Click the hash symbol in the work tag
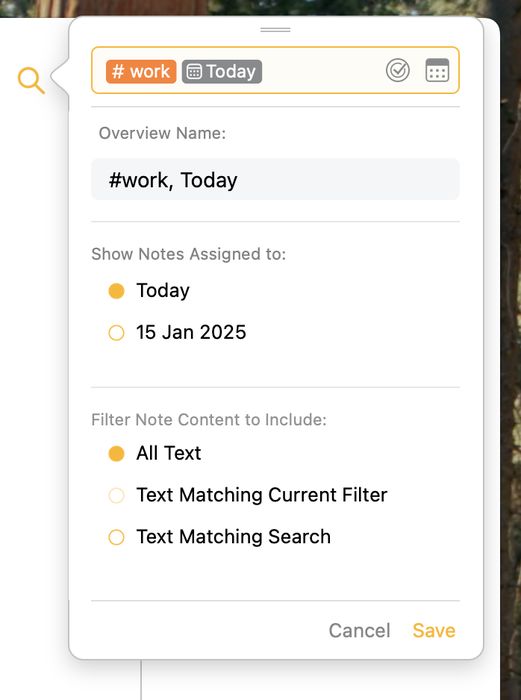This screenshot has width=521, height=700. pyautogui.click(x=118, y=71)
